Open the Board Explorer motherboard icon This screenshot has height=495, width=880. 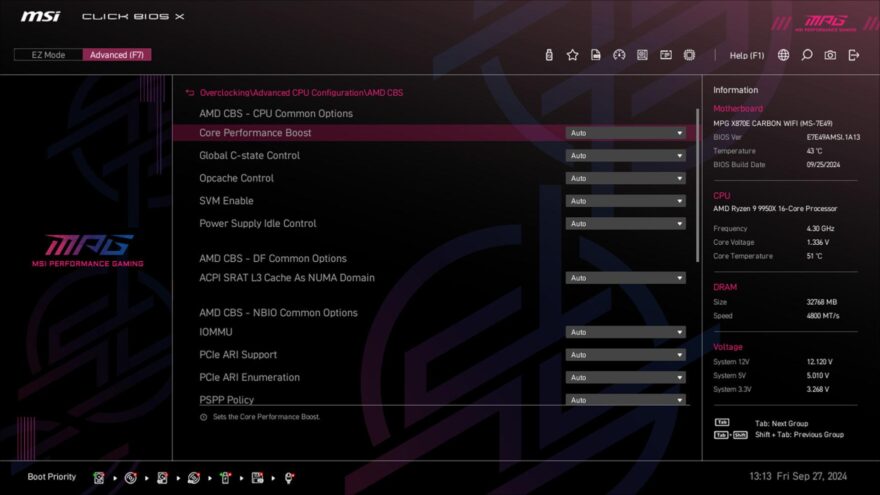coord(643,54)
